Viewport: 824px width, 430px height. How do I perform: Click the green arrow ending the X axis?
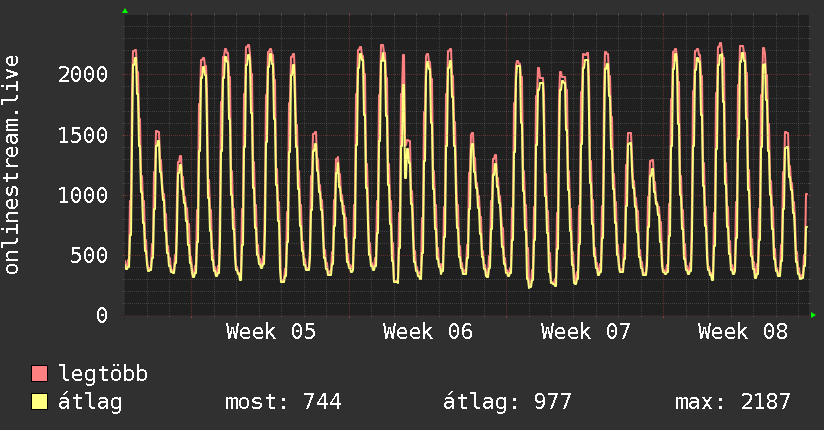pos(814,315)
